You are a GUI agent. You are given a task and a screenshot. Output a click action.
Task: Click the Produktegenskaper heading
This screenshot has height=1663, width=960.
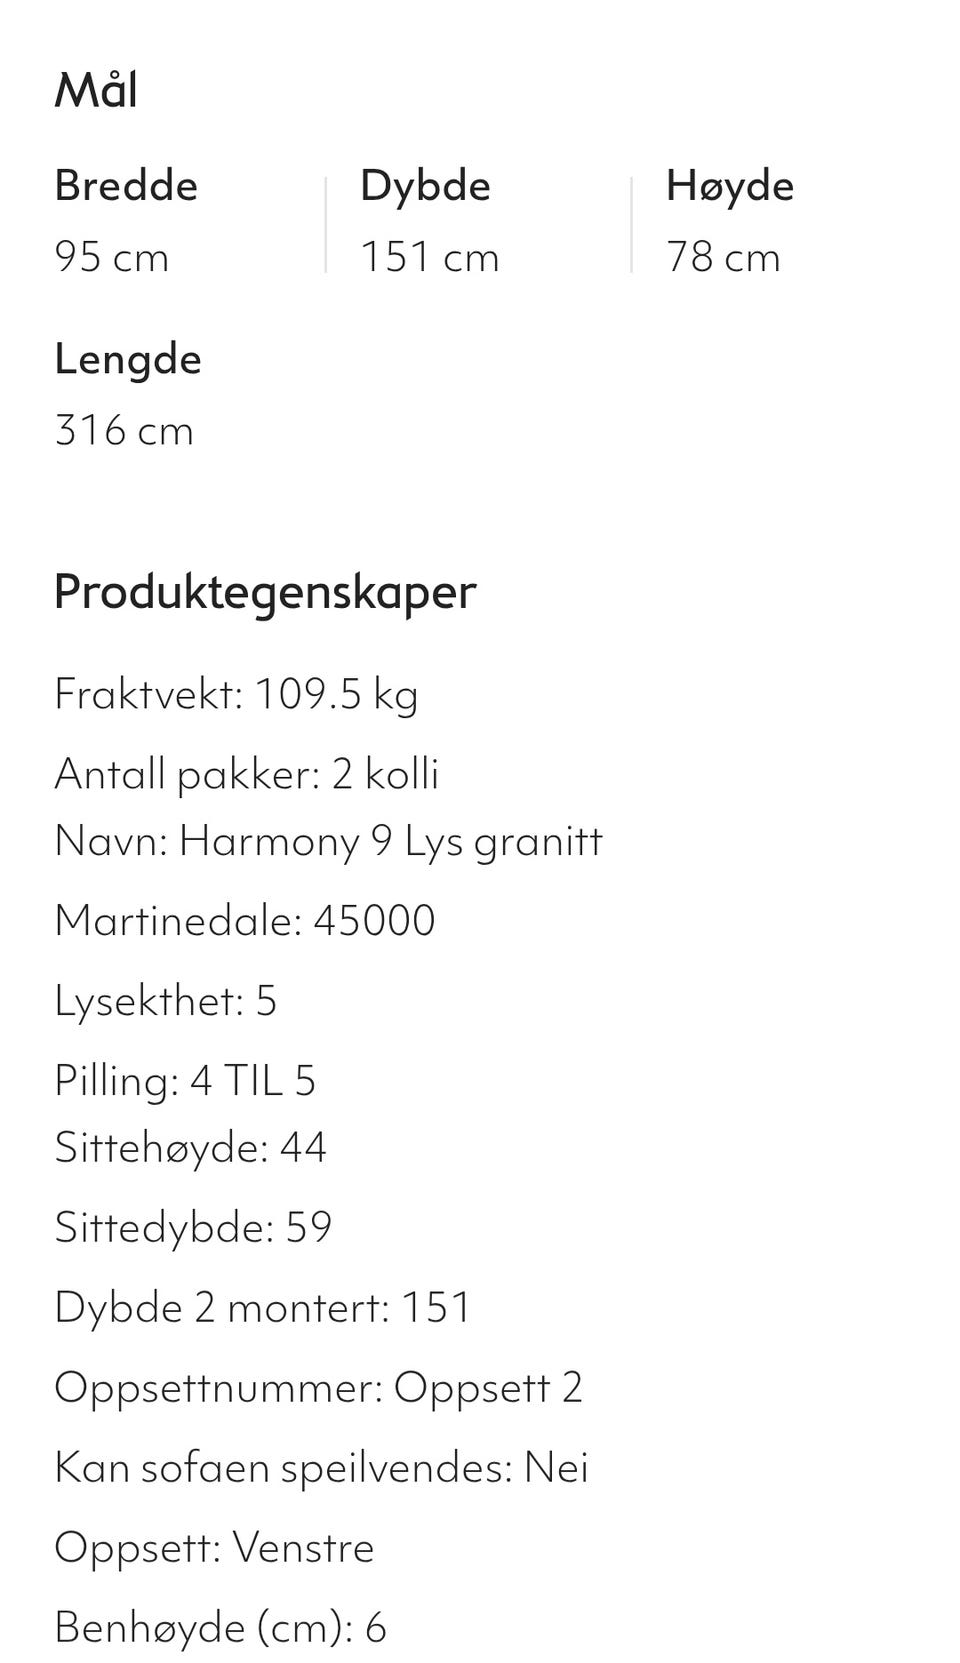click(265, 591)
